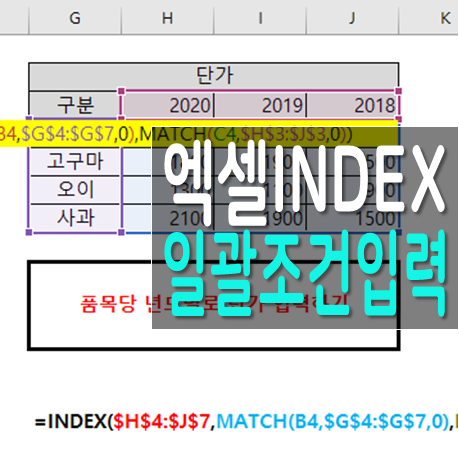
Task: Select column J header
Action: (x=352, y=17)
